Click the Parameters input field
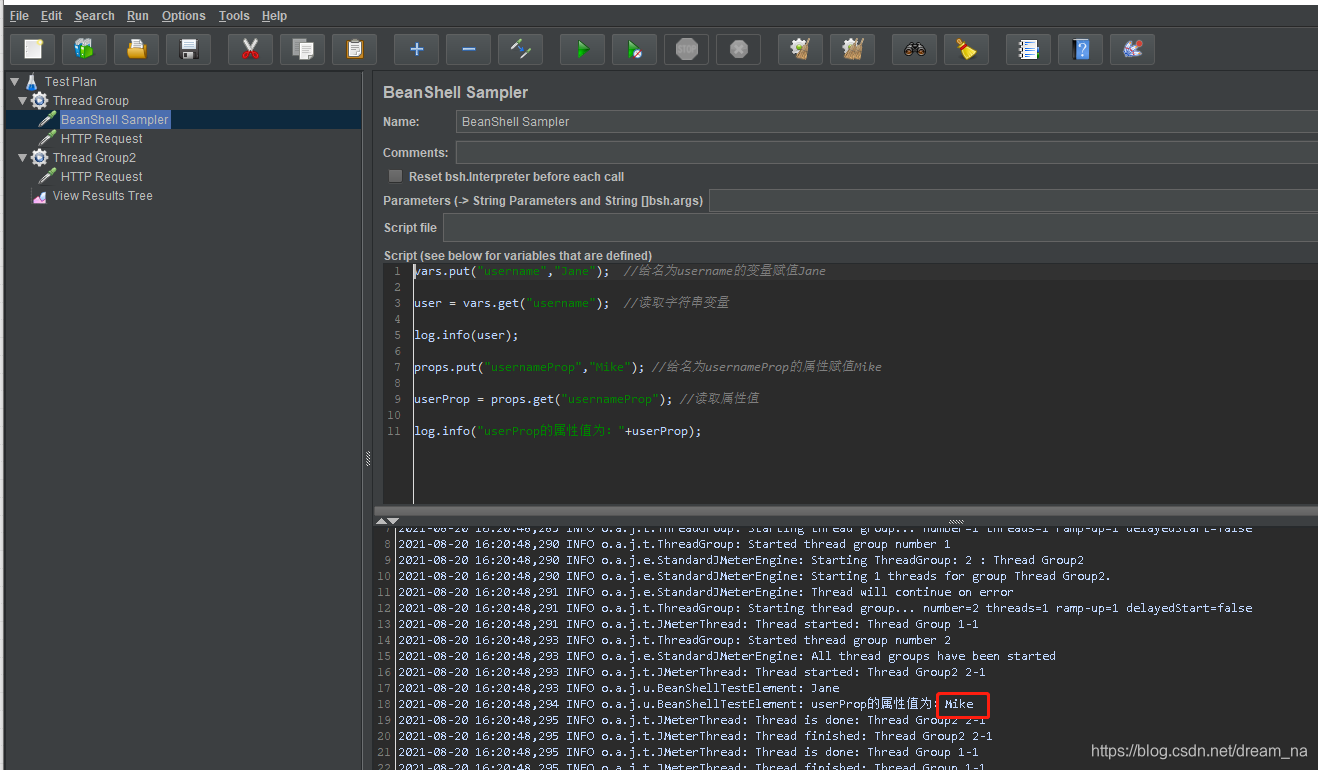 [1013, 201]
